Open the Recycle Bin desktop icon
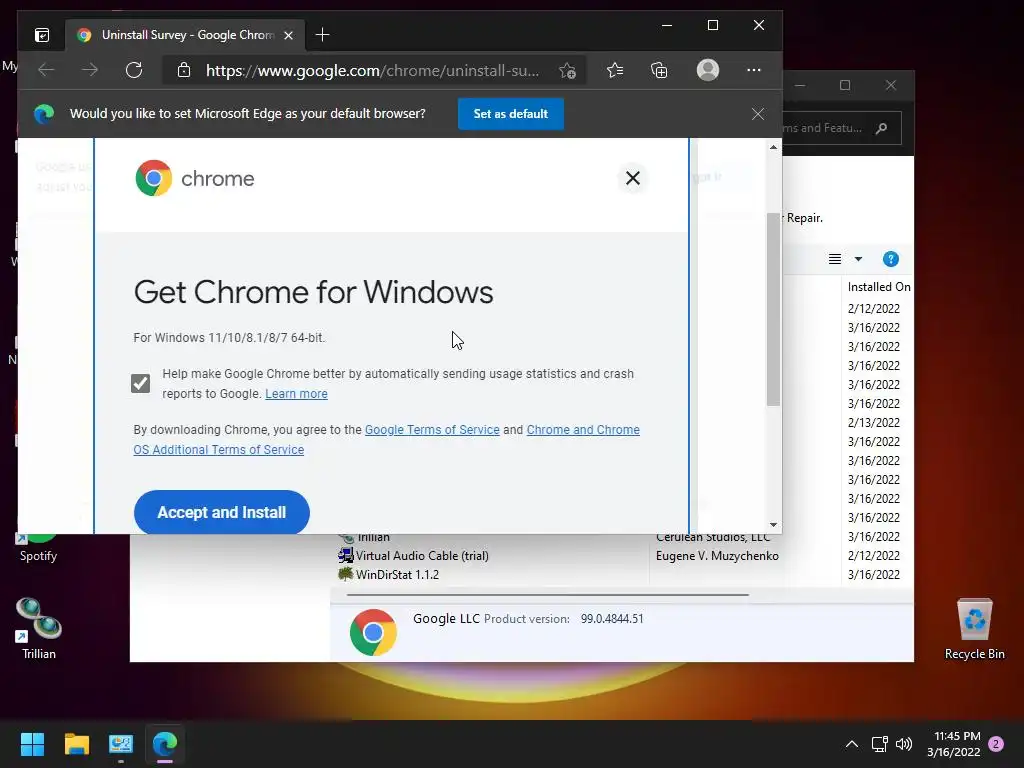The height and width of the screenshot is (768, 1024). tap(974, 629)
